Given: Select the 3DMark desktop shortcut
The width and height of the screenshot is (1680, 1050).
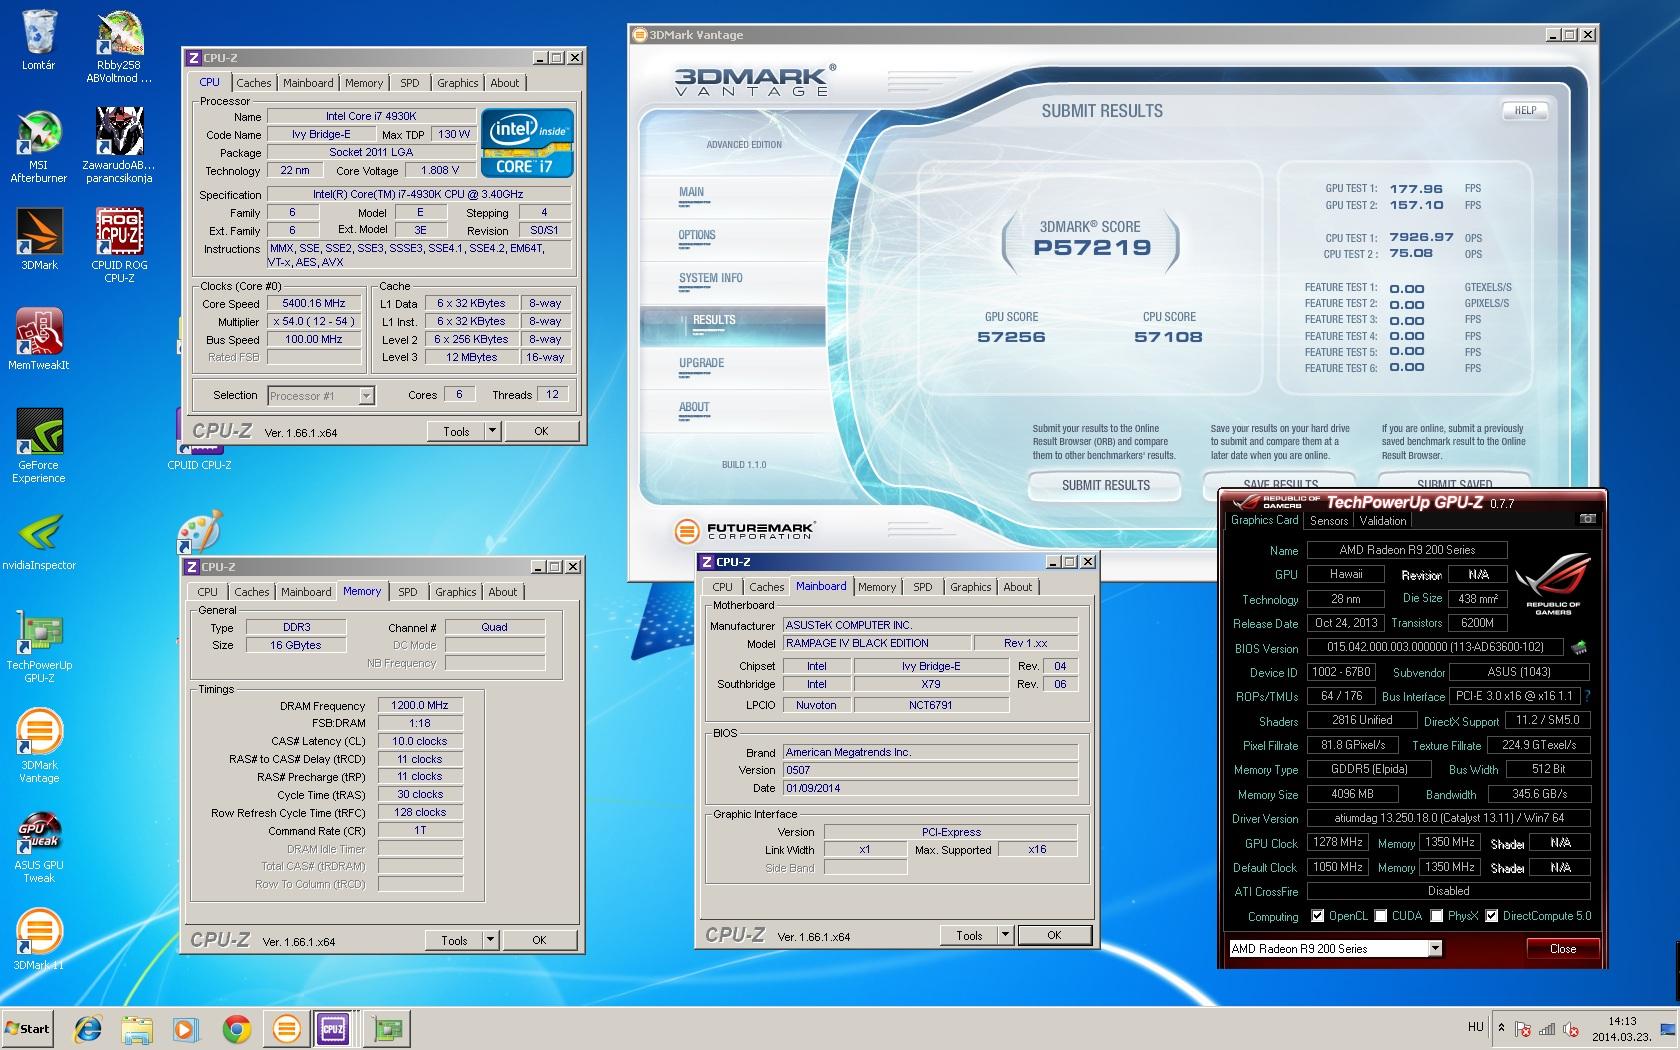Looking at the screenshot, I should coord(39,239).
